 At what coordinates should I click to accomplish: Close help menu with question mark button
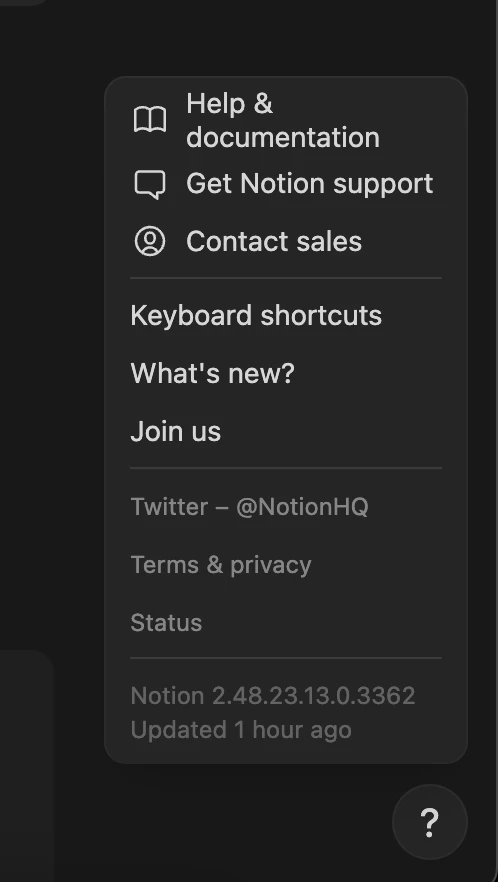coord(429,822)
